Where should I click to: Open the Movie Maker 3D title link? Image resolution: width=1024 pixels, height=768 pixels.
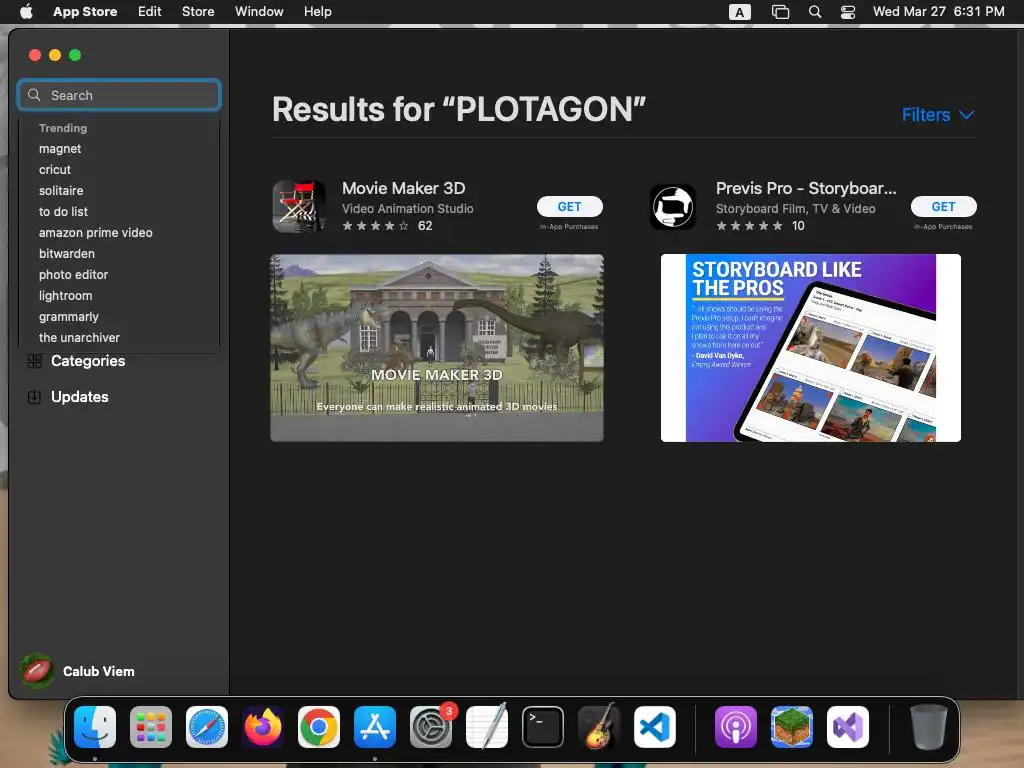[404, 188]
